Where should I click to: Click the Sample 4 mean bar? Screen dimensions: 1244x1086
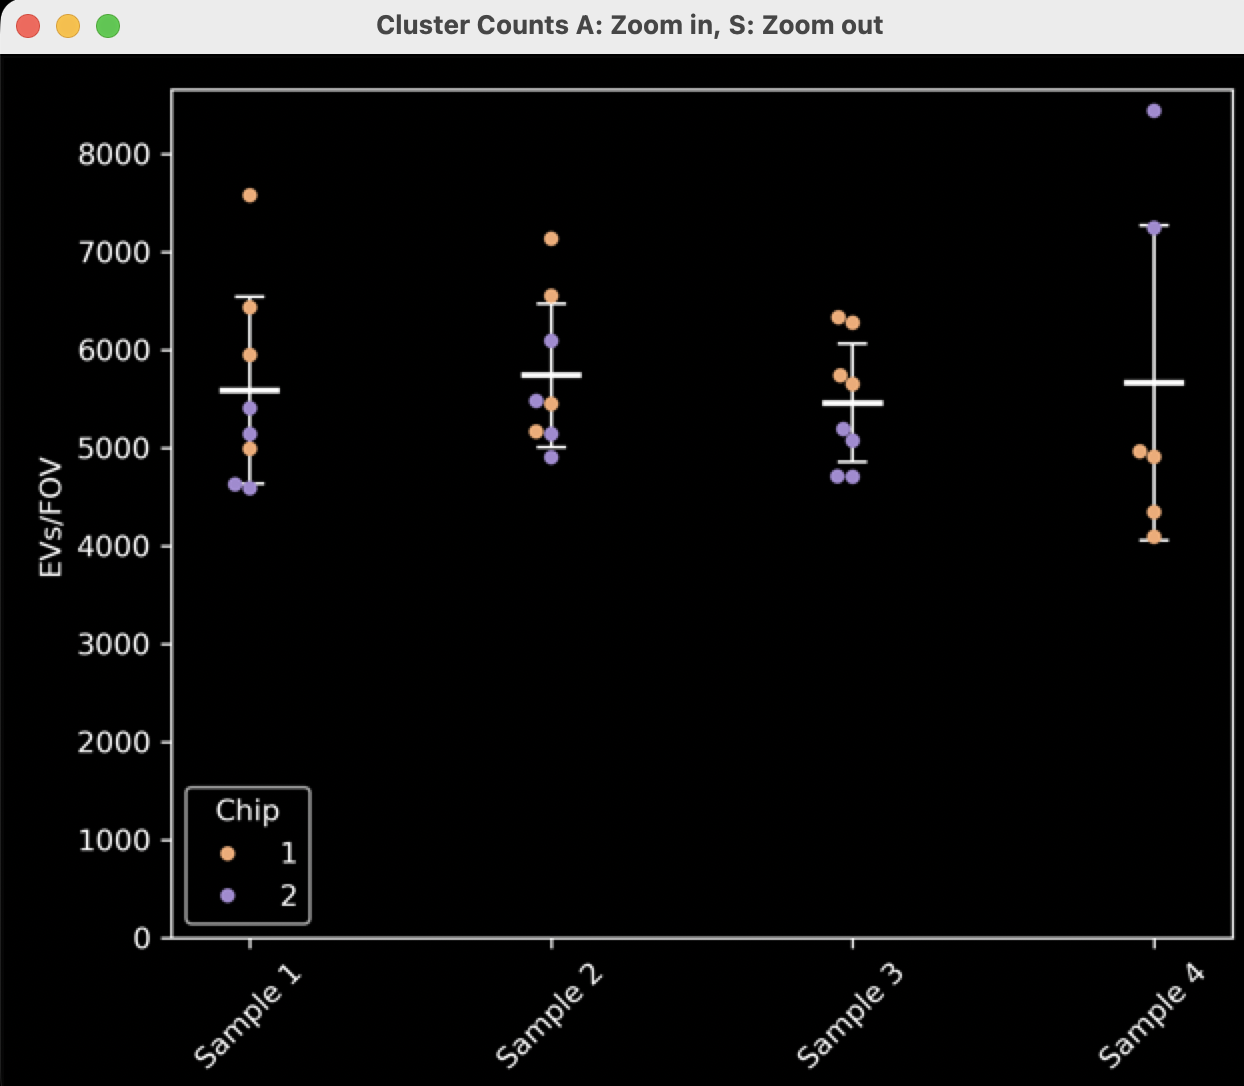(1154, 382)
